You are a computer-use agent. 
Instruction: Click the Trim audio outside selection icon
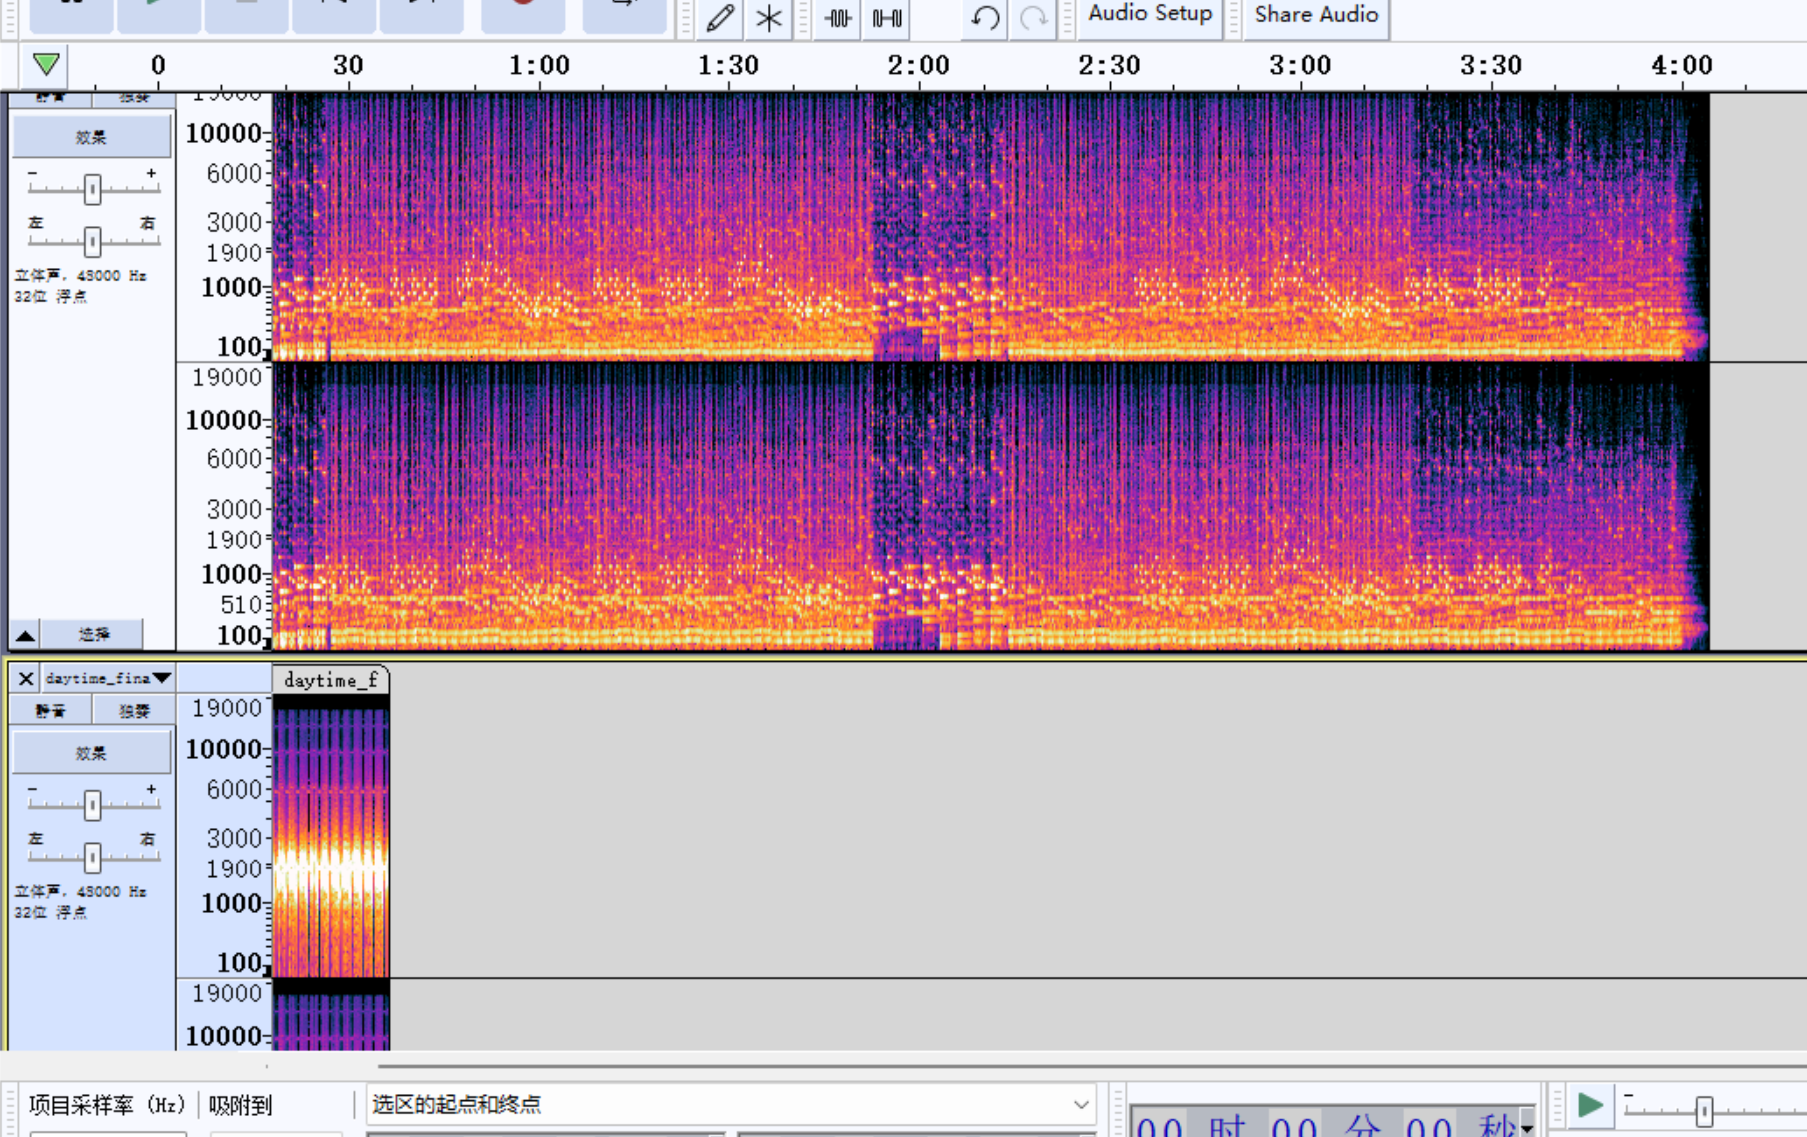tap(838, 17)
